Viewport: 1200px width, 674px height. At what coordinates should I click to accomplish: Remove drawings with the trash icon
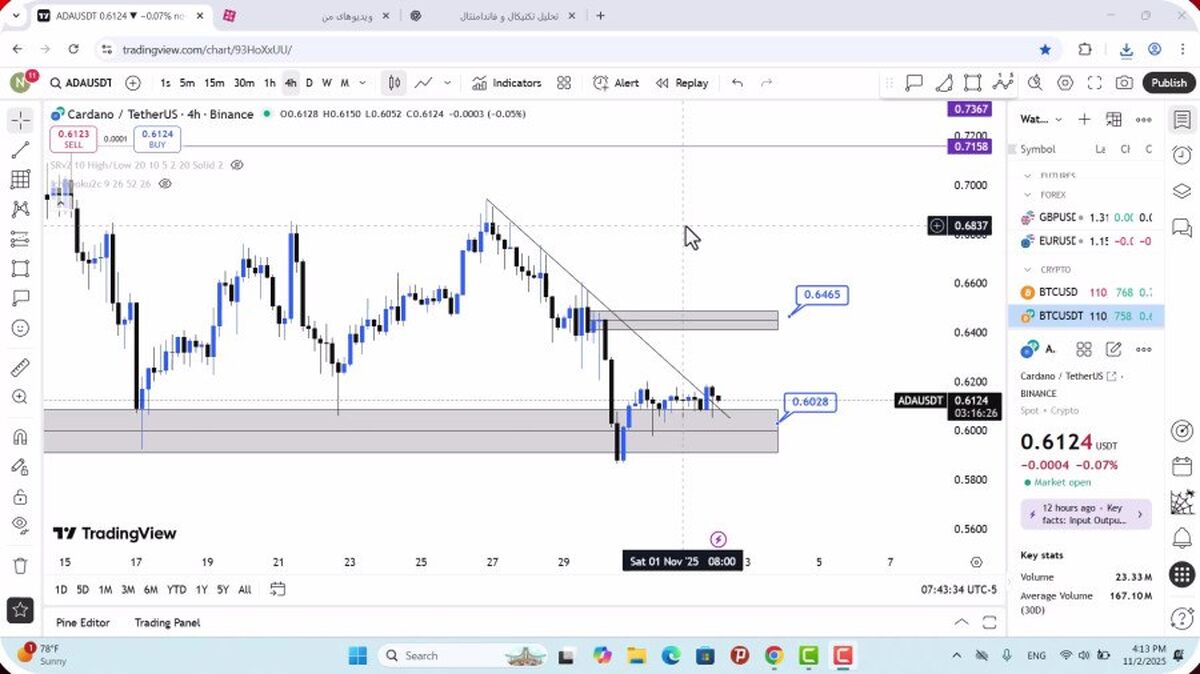(x=20, y=566)
